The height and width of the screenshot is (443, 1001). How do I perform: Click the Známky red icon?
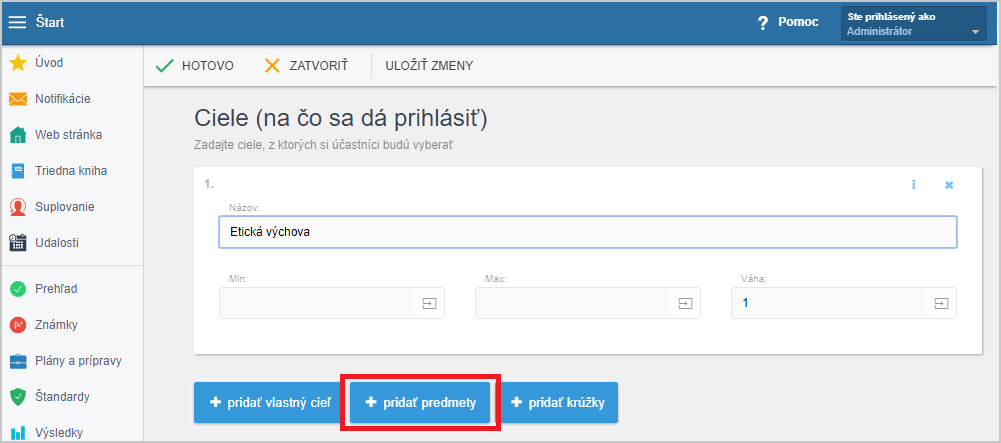(18, 325)
